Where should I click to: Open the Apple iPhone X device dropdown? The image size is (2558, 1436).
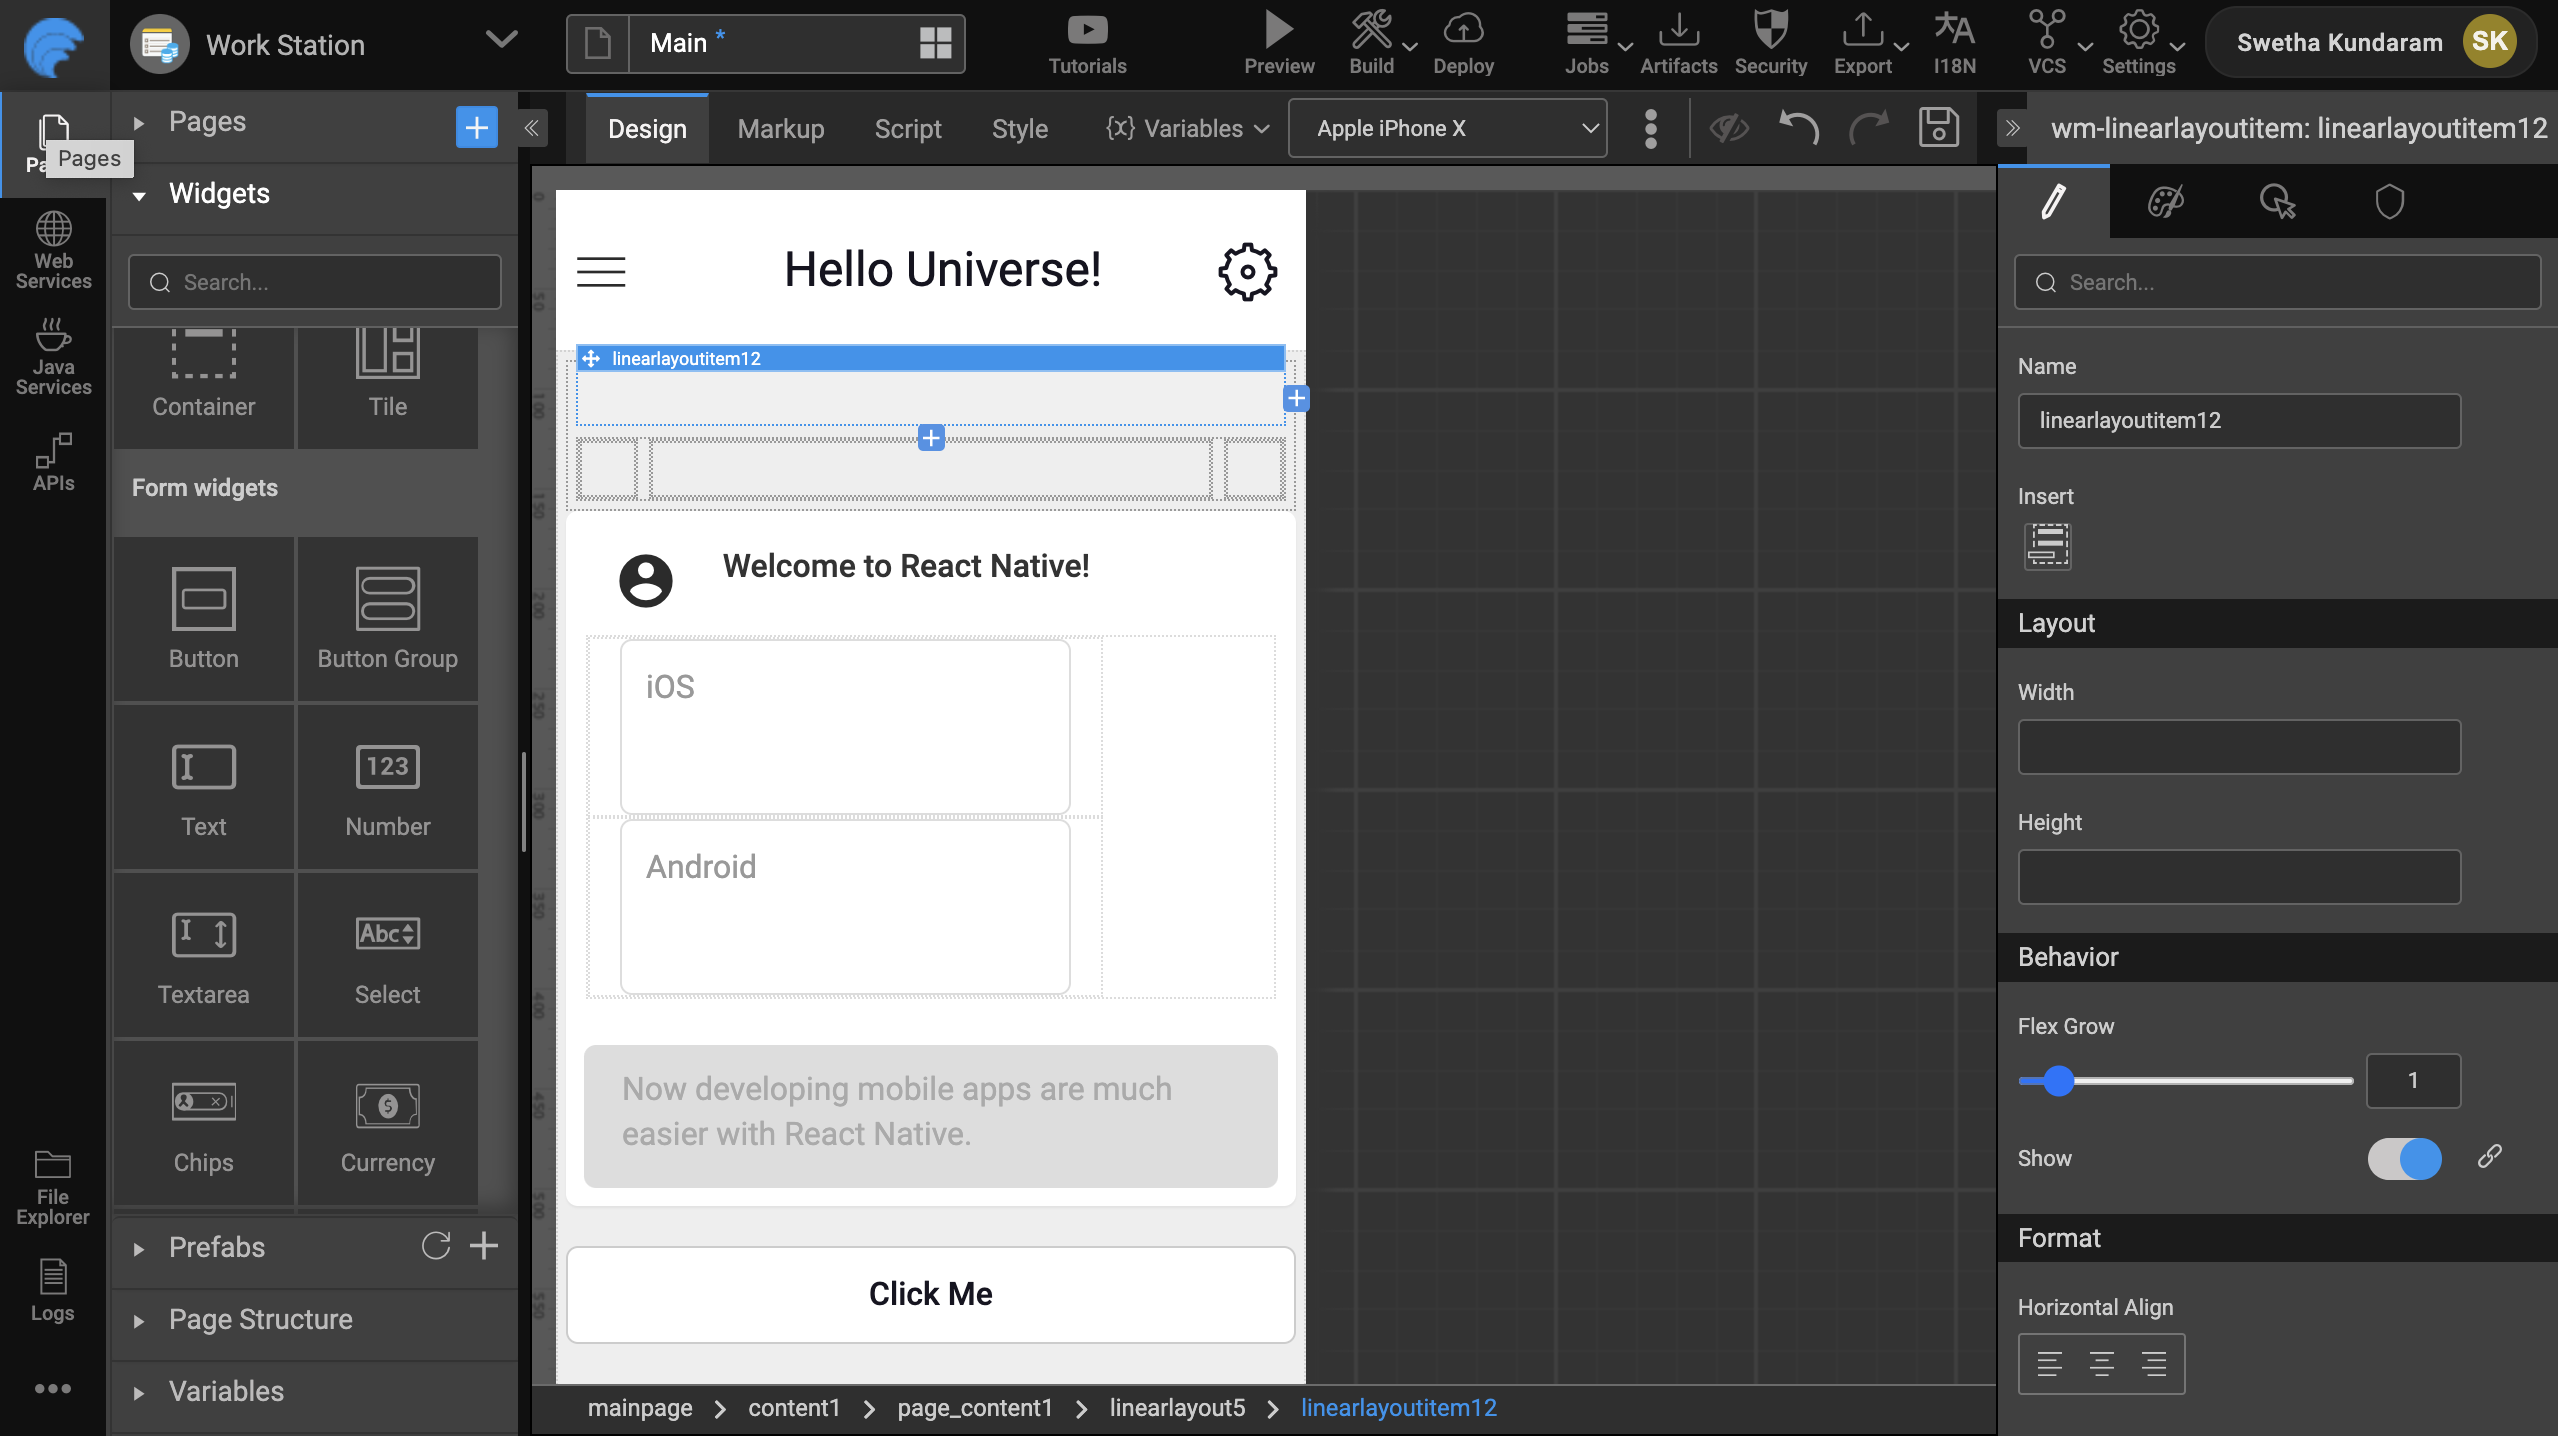[1446, 128]
